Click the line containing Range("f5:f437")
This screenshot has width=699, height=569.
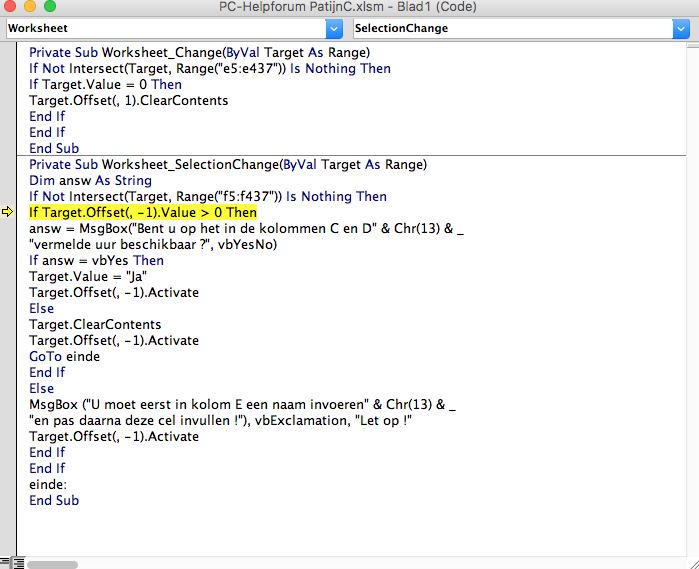coord(208,197)
